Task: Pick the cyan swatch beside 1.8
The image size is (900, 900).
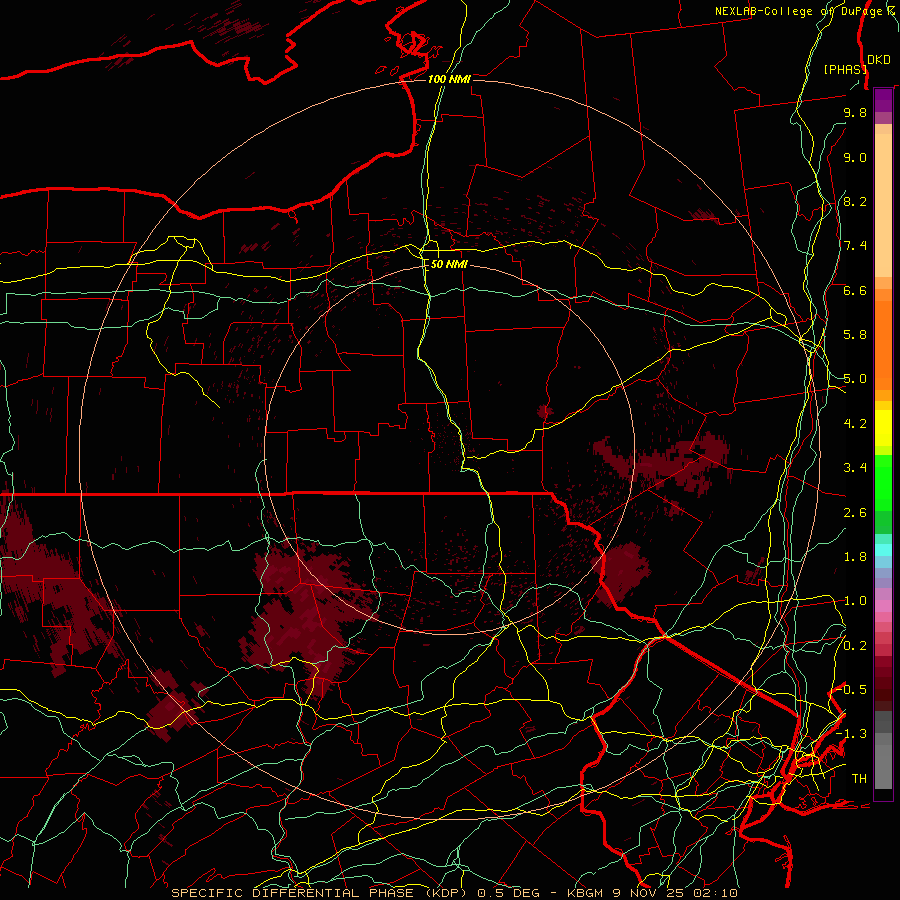Action: [x=883, y=550]
